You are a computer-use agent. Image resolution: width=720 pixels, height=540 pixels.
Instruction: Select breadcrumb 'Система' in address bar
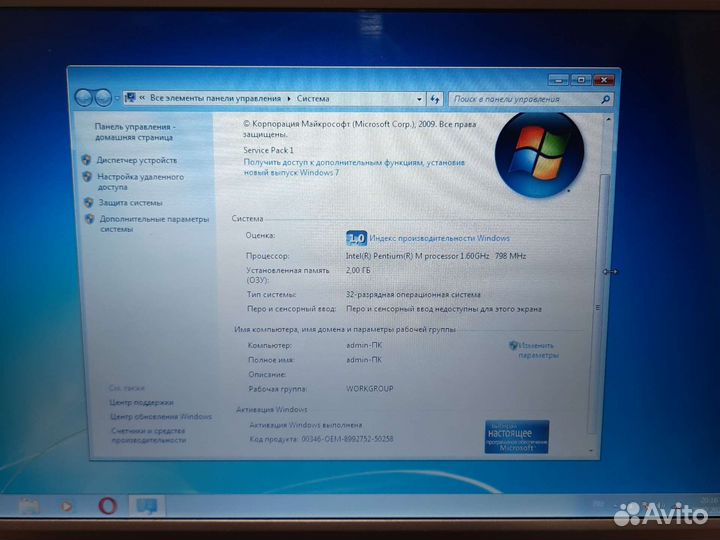pos(313,98)
